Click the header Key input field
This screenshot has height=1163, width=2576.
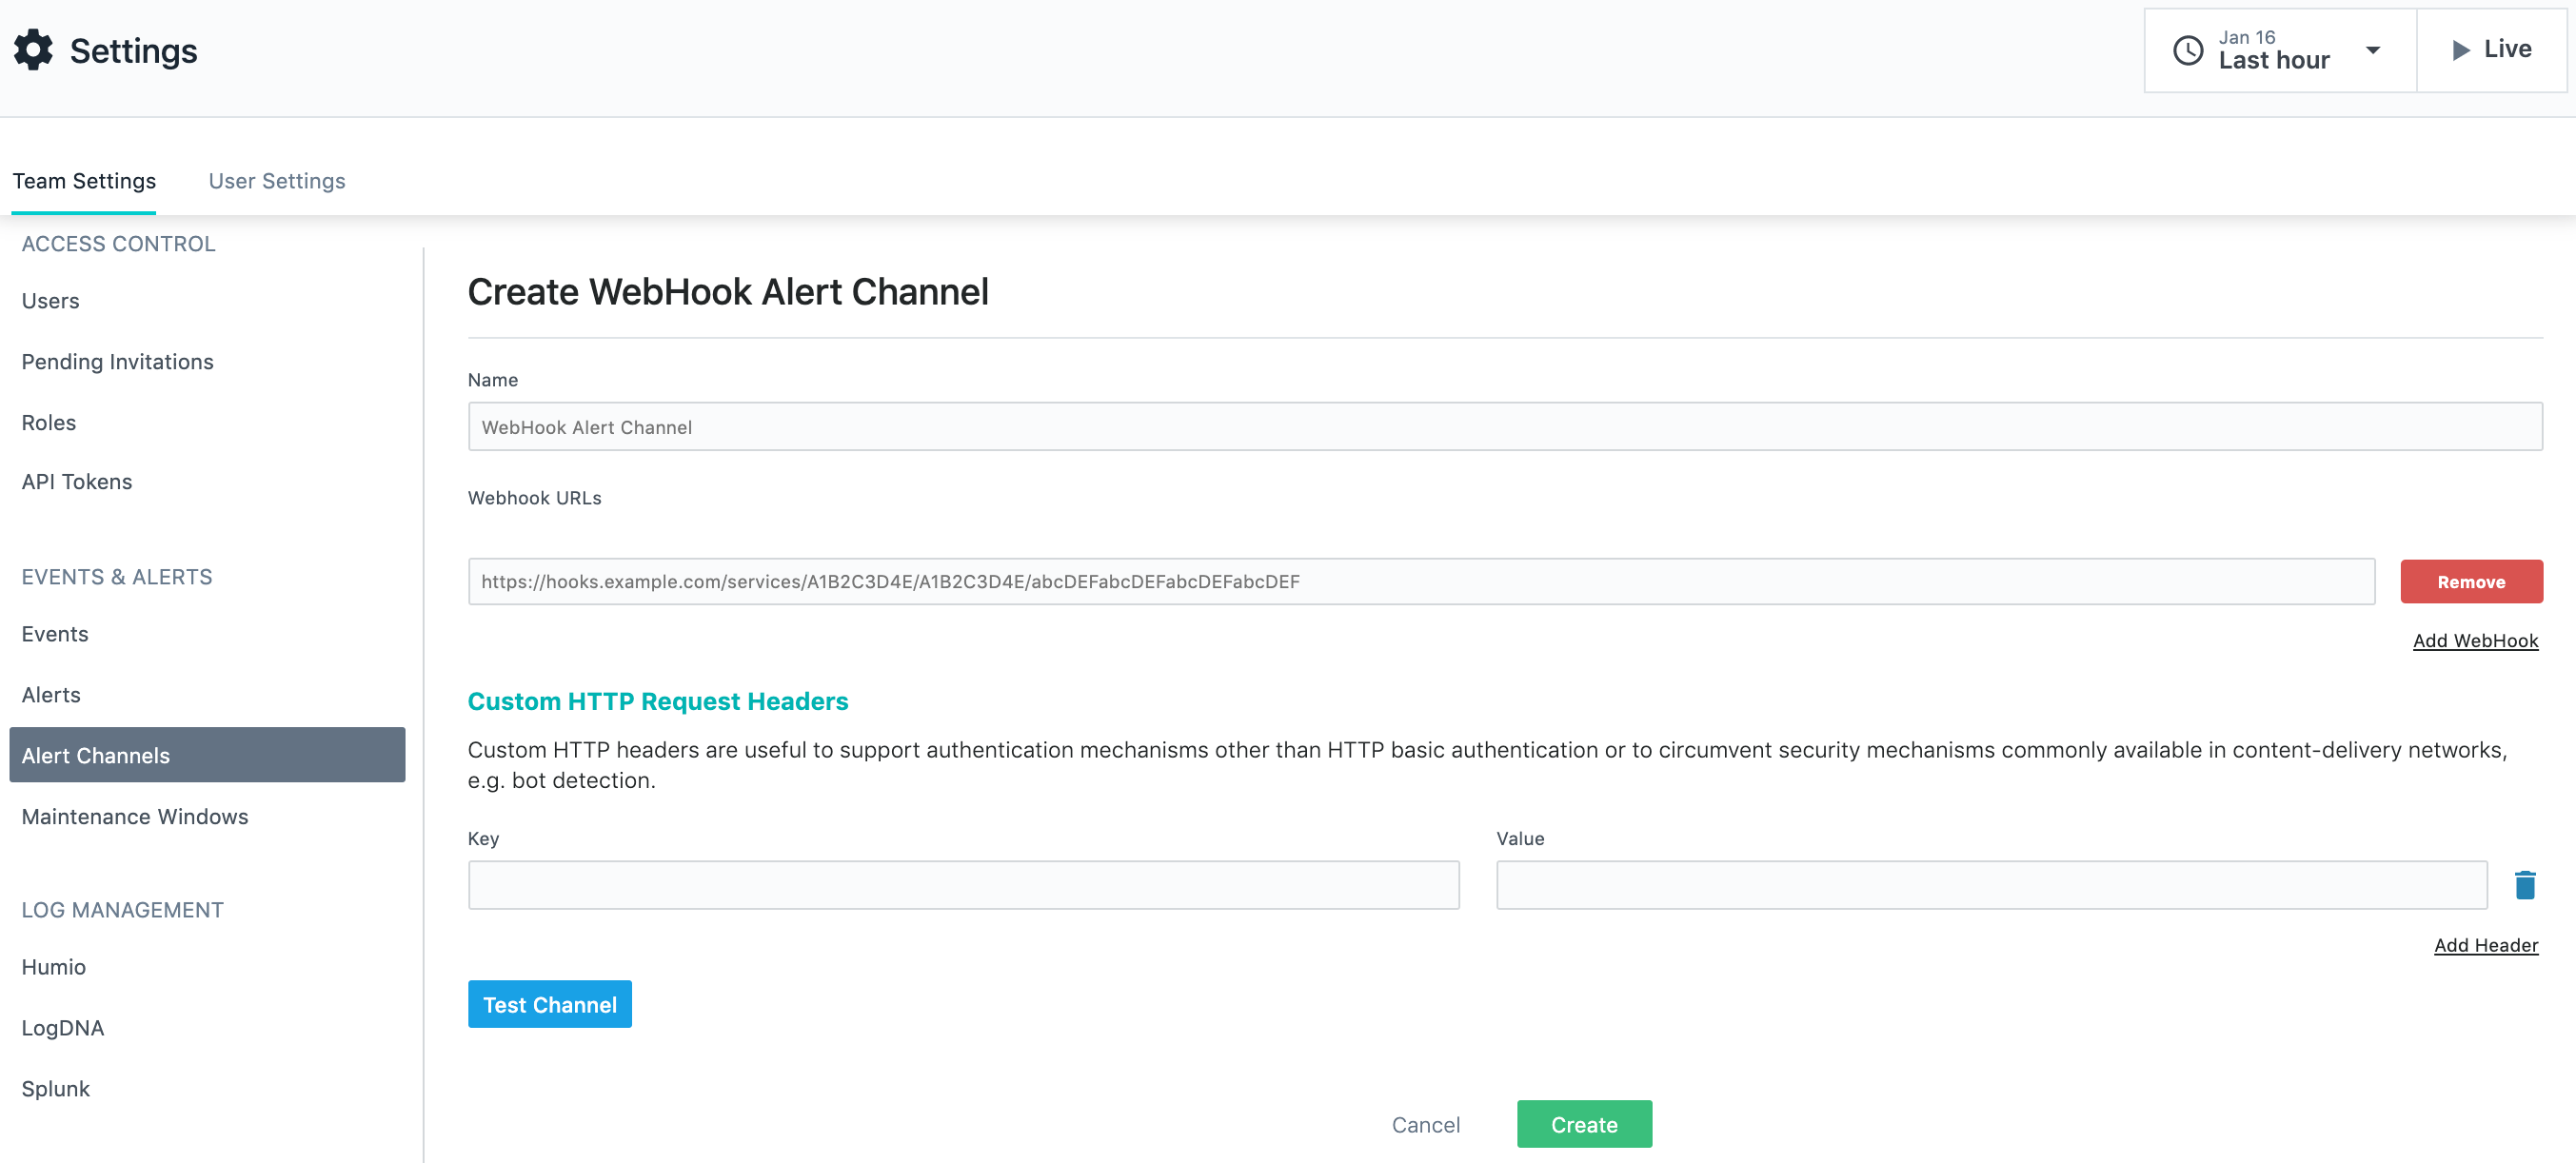point(963,885)
